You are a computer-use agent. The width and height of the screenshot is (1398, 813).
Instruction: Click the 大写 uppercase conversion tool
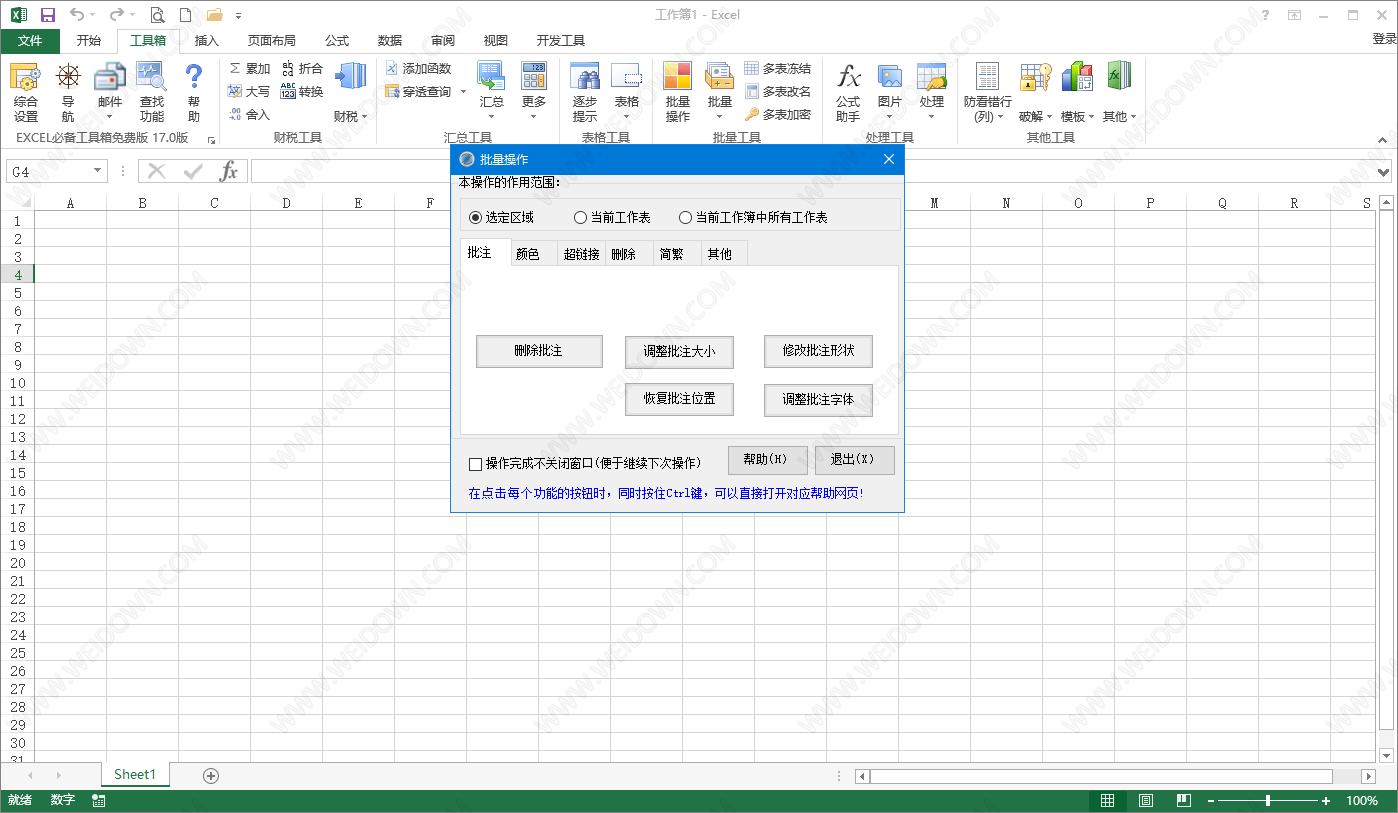click(249, 91)
